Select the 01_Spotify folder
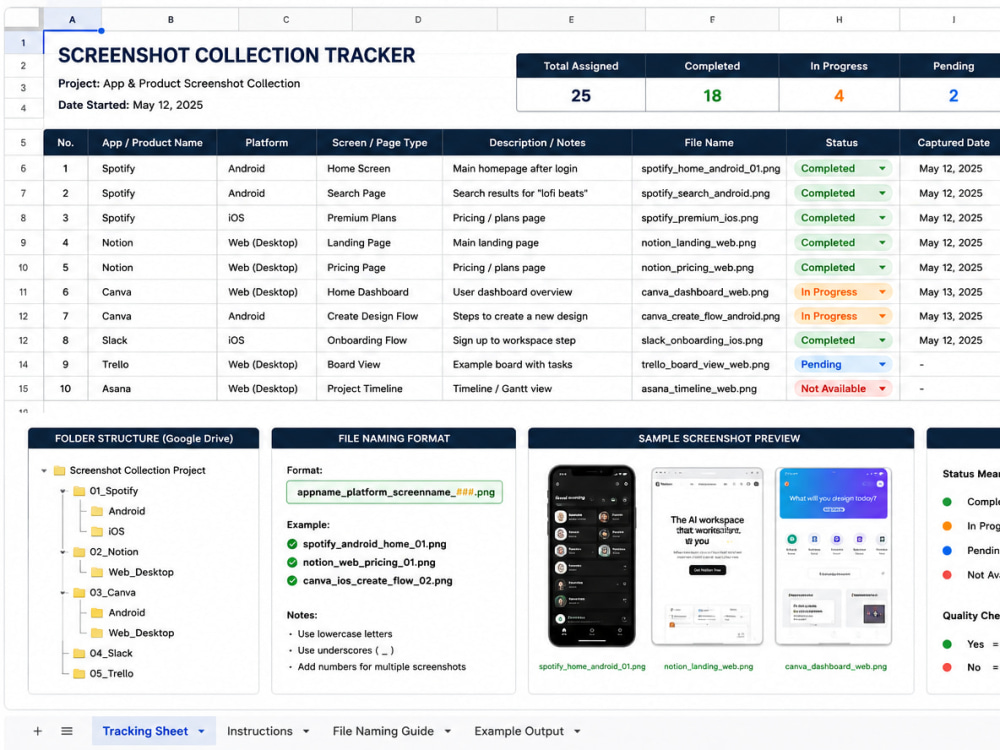The height and width of the screenshot is (750, 1000). click(x=106, y=490)
